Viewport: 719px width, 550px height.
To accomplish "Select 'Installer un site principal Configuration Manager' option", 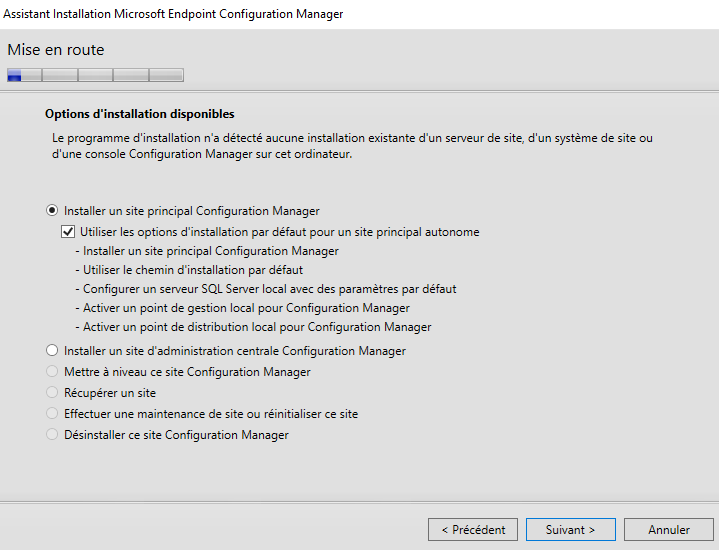I will [x=53, y=211].
